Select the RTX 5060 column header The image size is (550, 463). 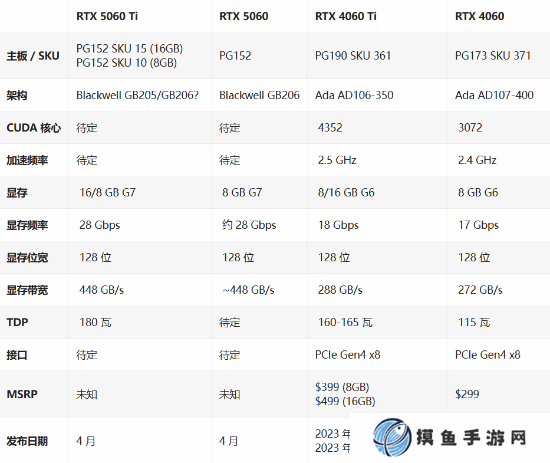click(x=243, y=16)
